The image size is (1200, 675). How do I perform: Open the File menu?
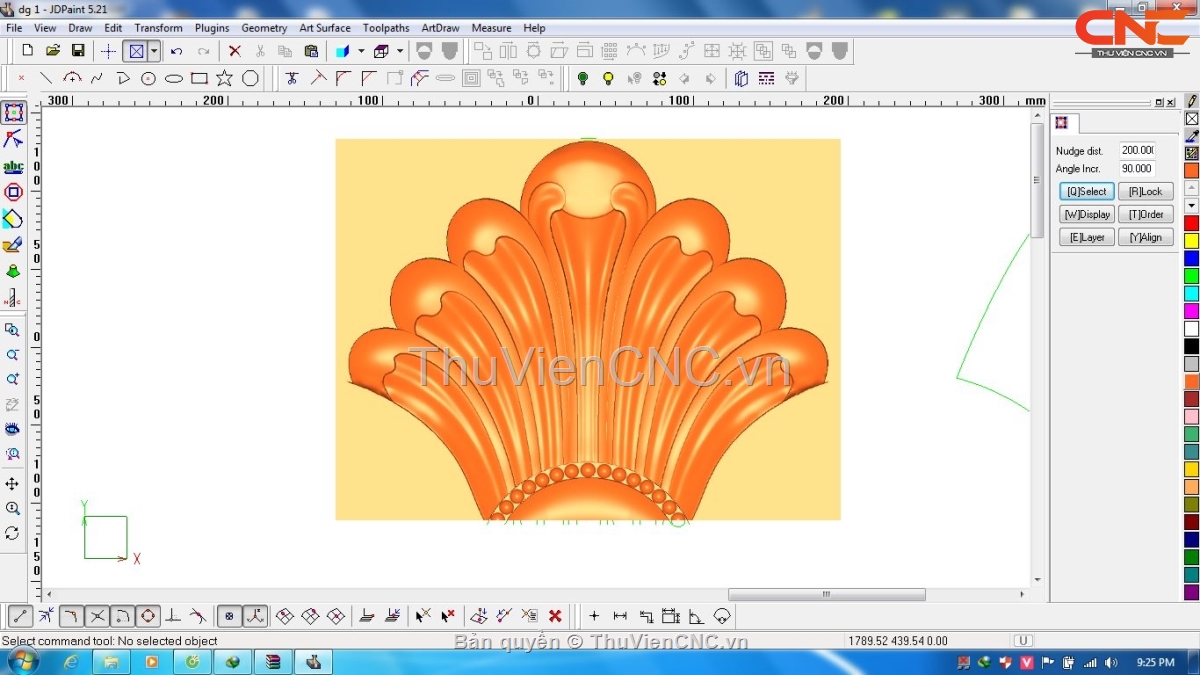pyautogui.click(x=14, y=28)
